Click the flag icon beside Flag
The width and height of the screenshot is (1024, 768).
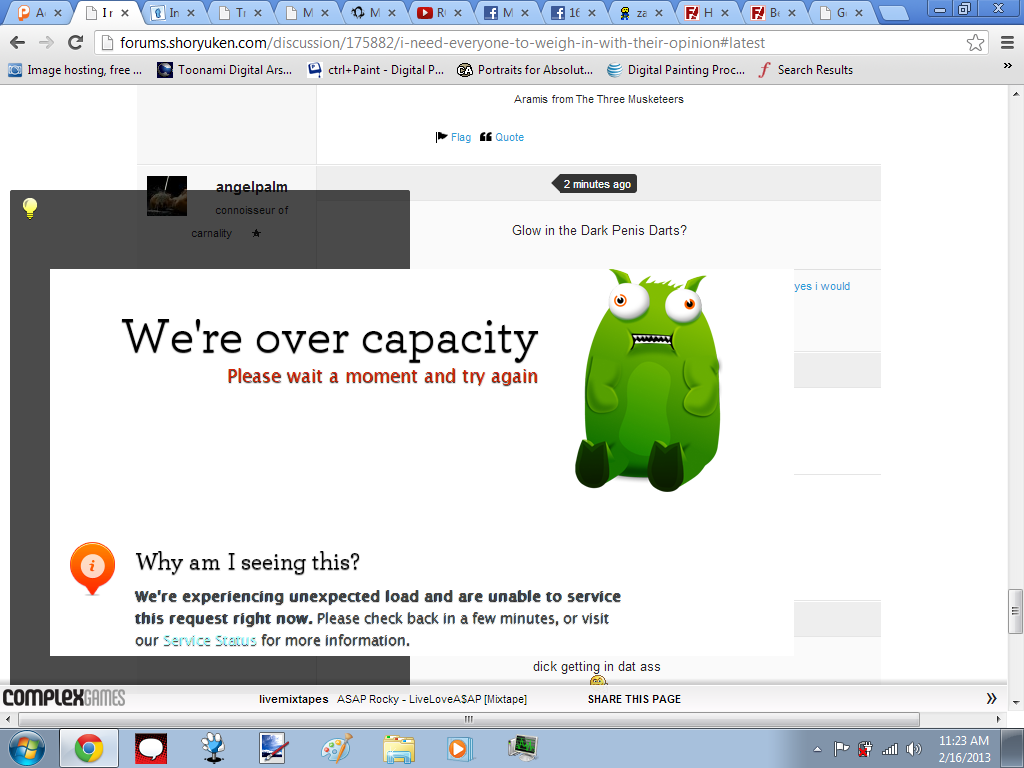[441, 137]
